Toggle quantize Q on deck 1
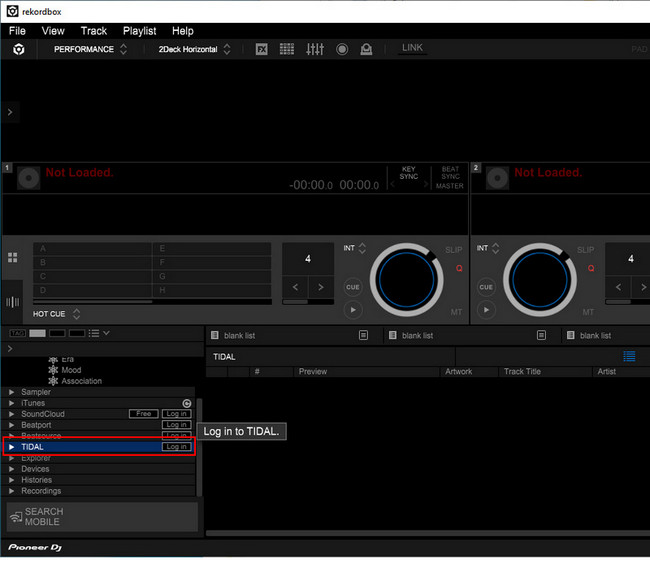Screen dimensions: 650x564 [x=459, y=268]
